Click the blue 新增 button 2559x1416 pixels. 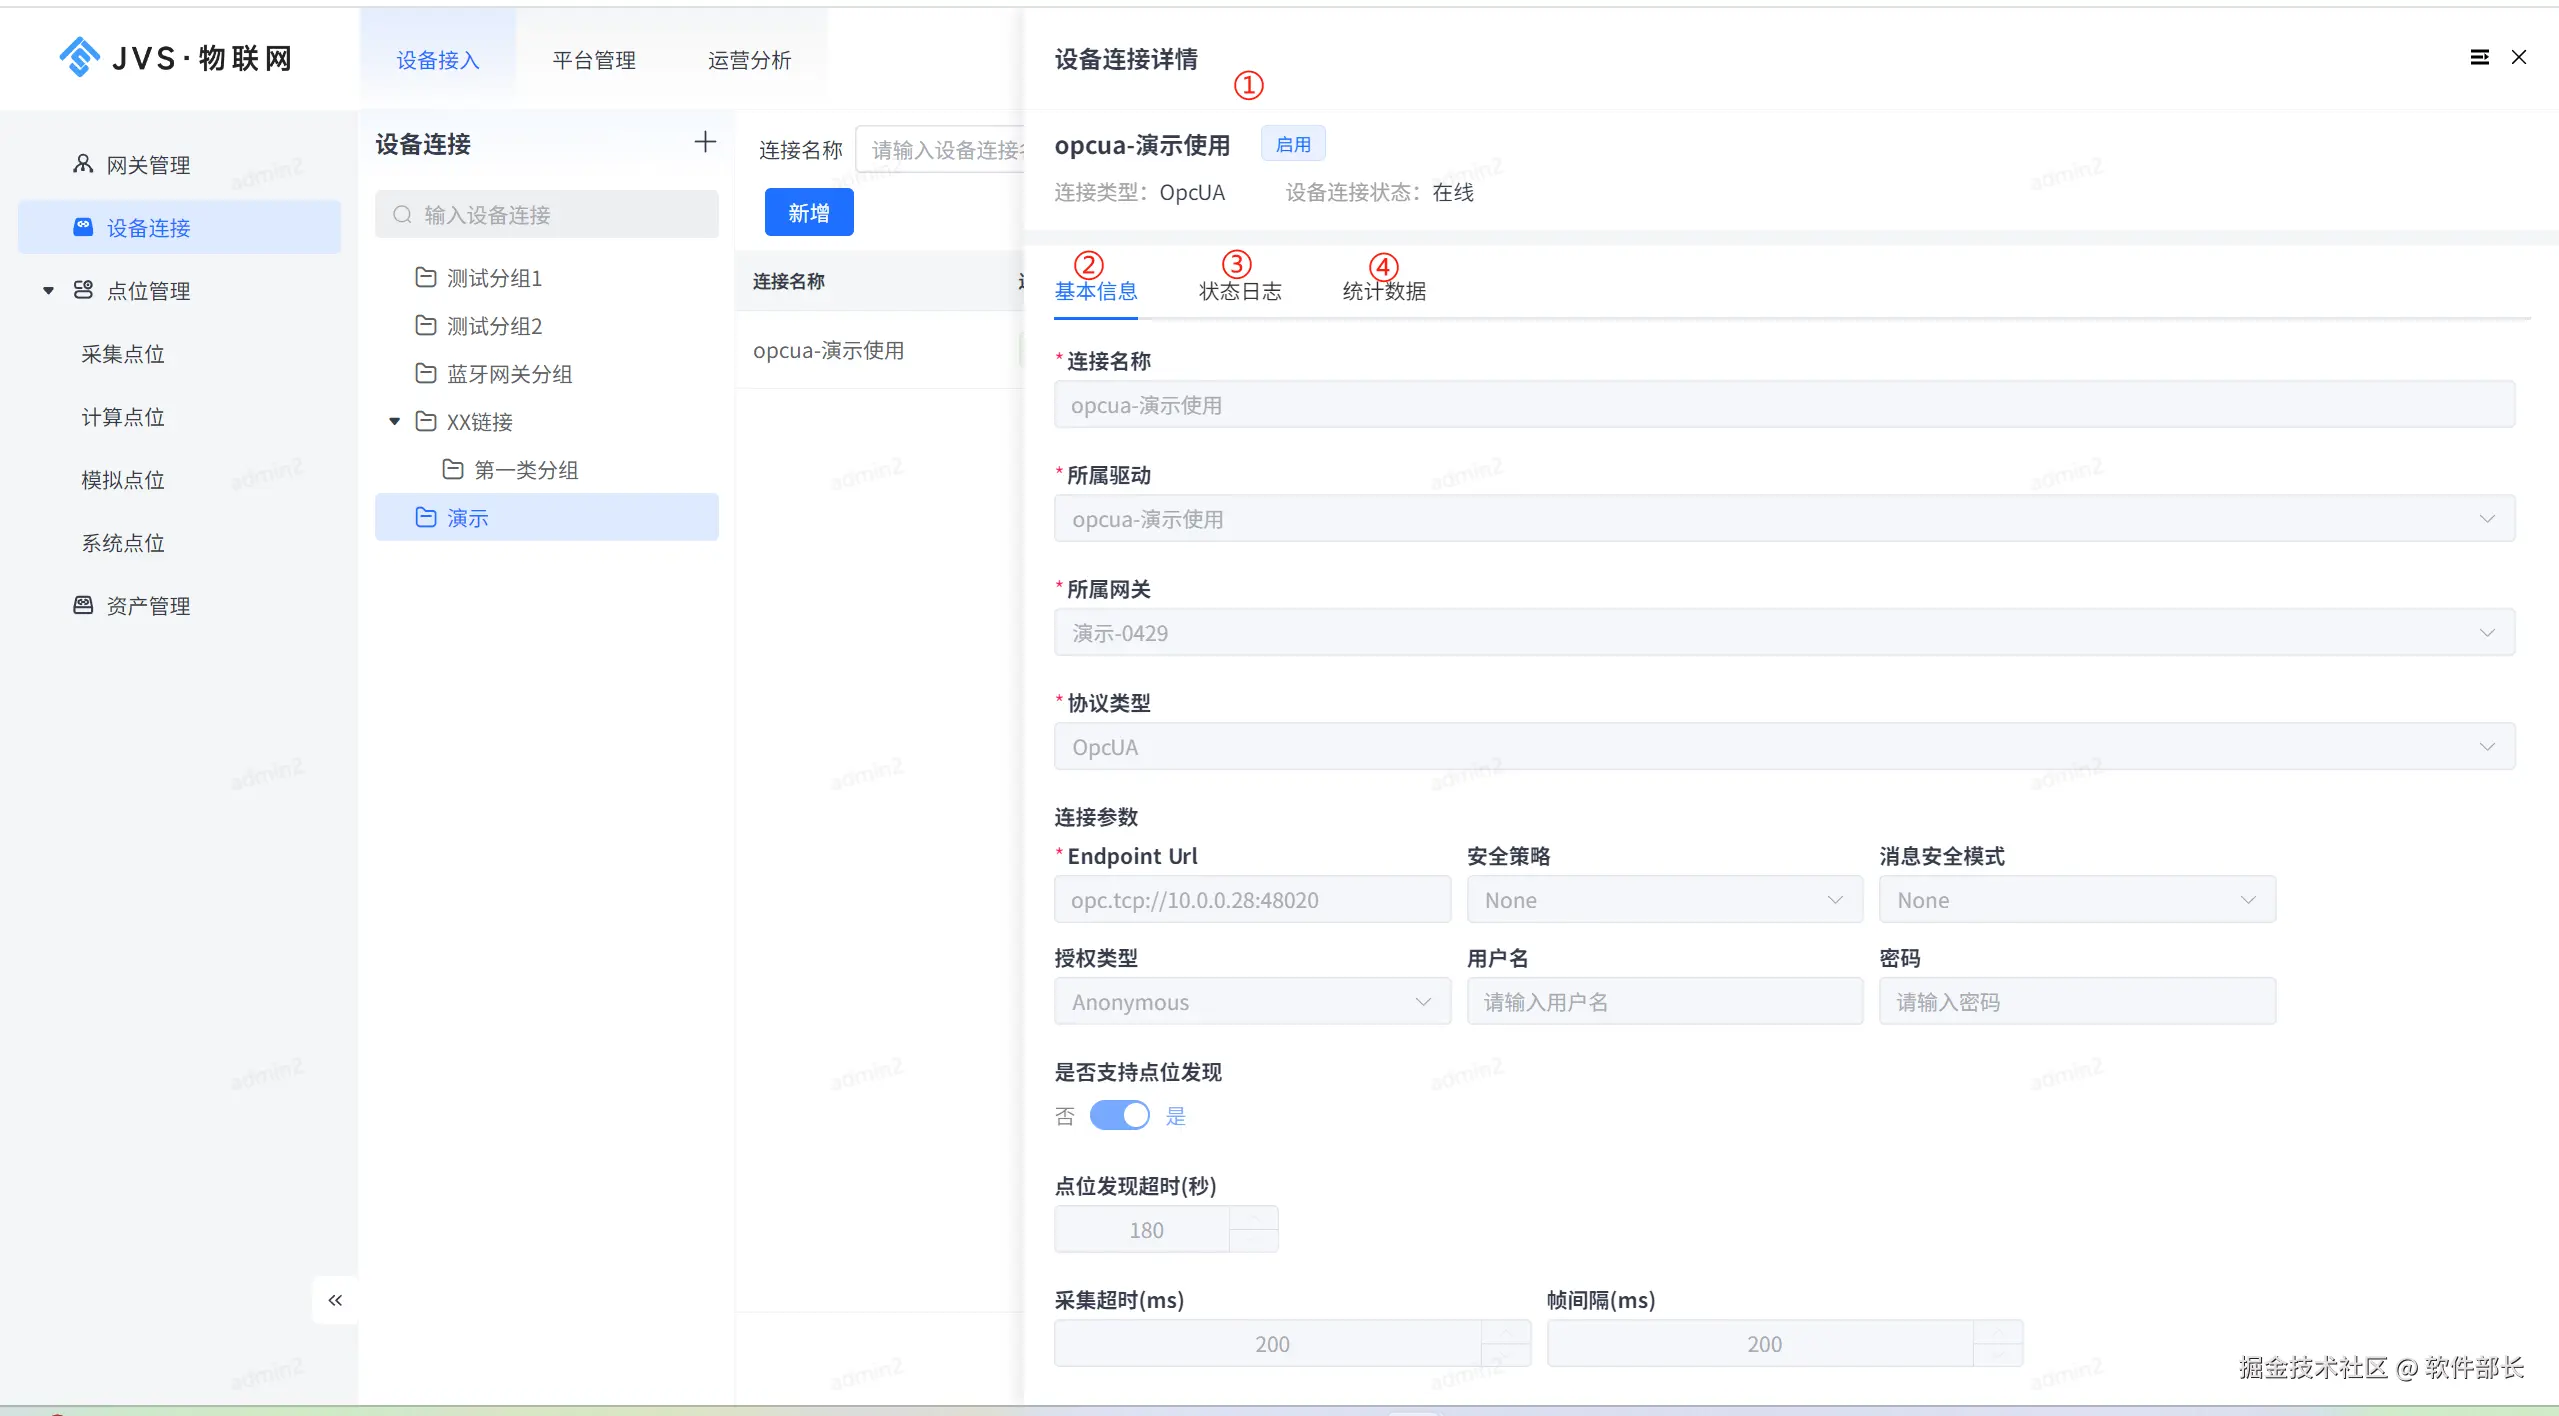tap(809, 213)
